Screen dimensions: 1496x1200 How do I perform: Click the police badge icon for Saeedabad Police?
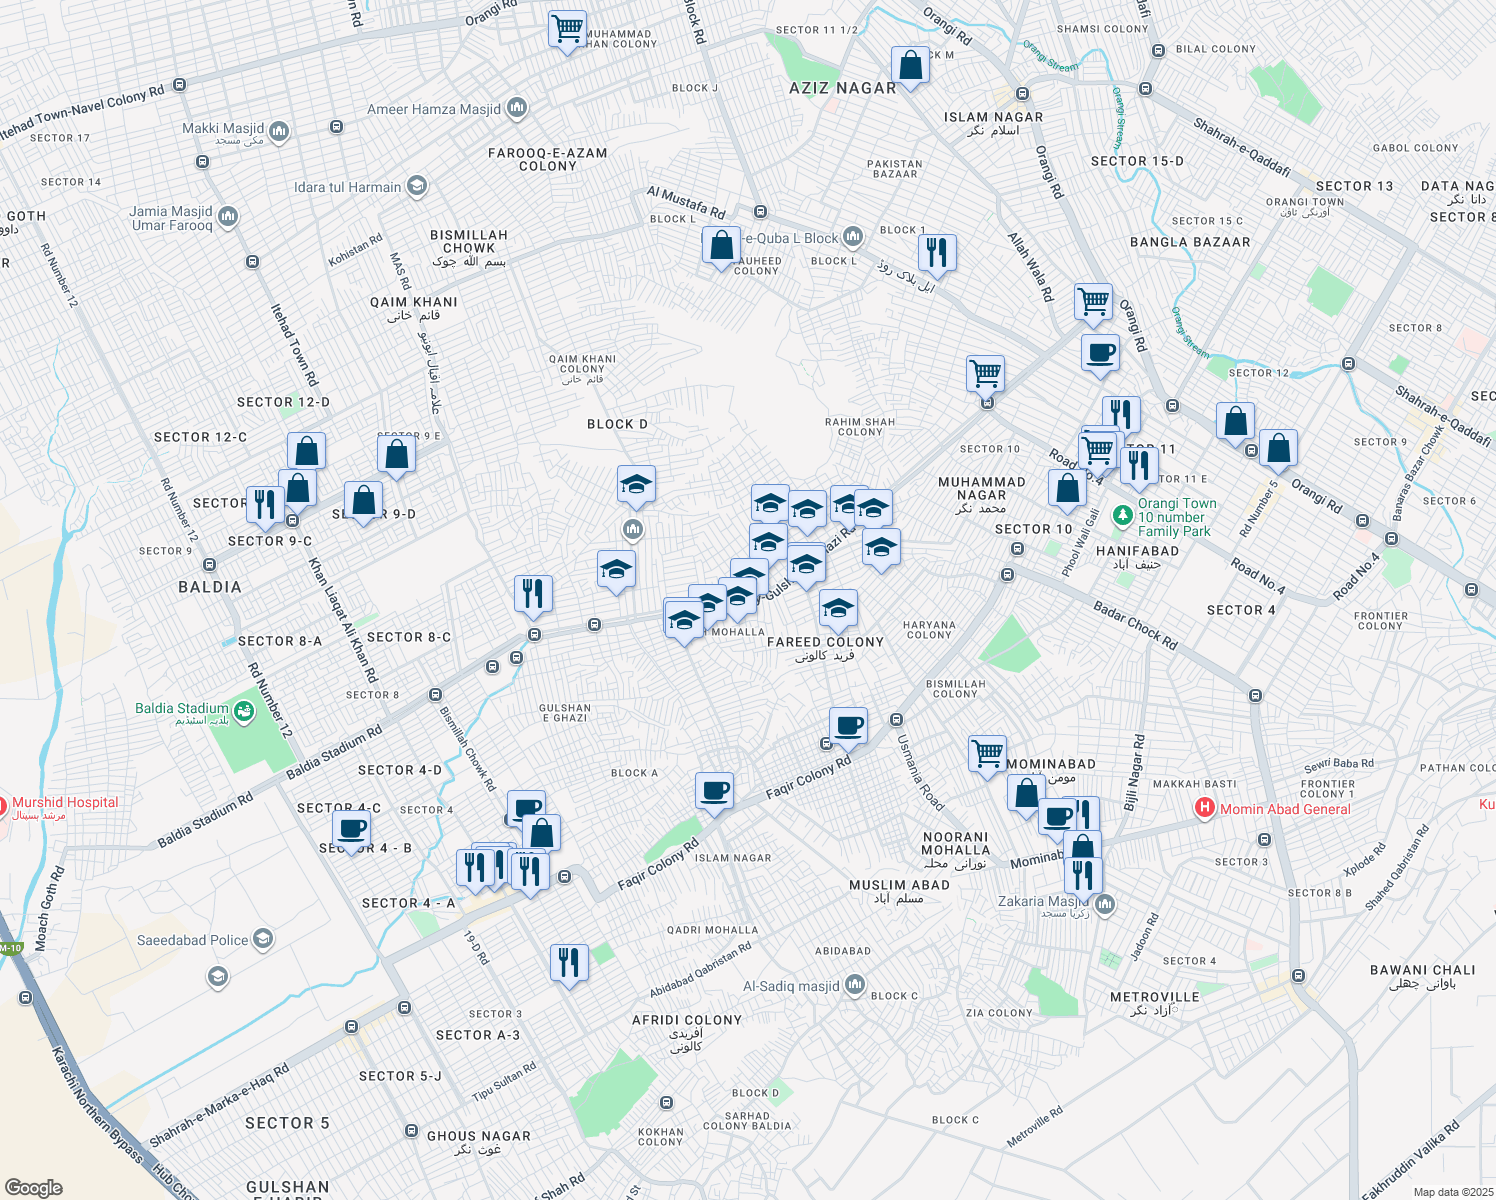pos(263,939)
